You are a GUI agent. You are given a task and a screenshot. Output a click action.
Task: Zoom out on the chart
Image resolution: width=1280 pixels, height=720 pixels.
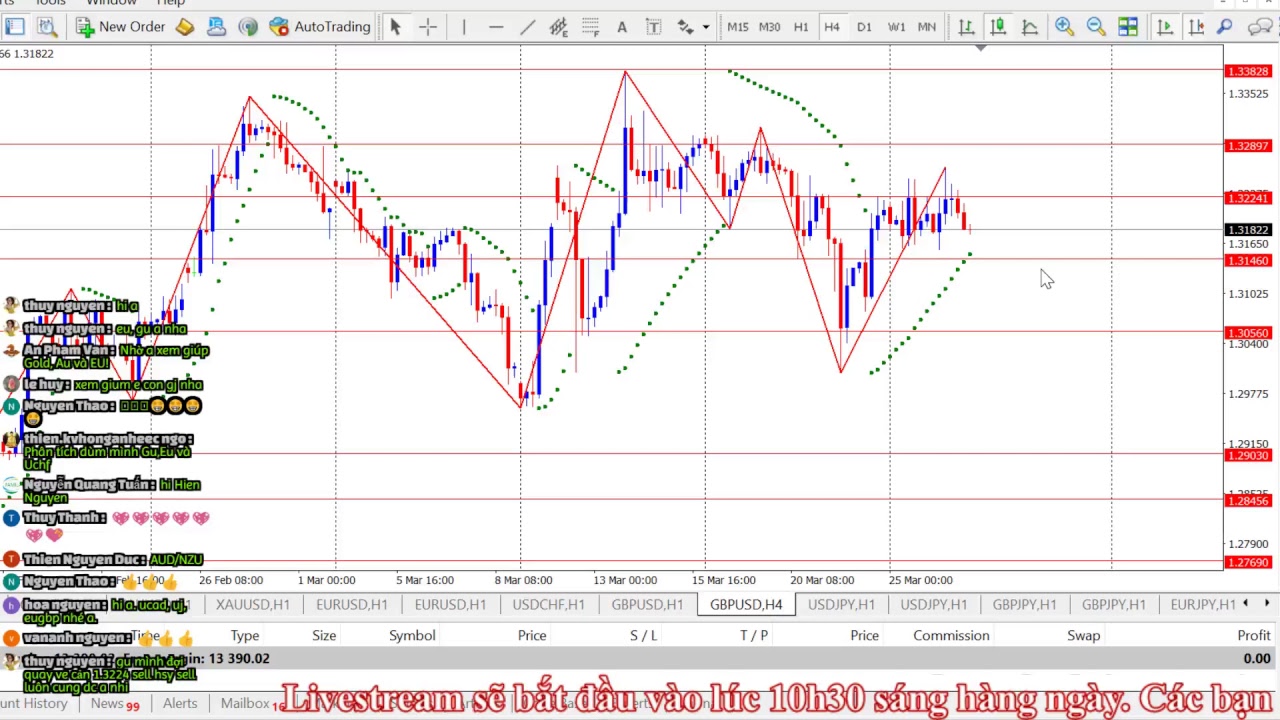click(x=1096, y=27)
